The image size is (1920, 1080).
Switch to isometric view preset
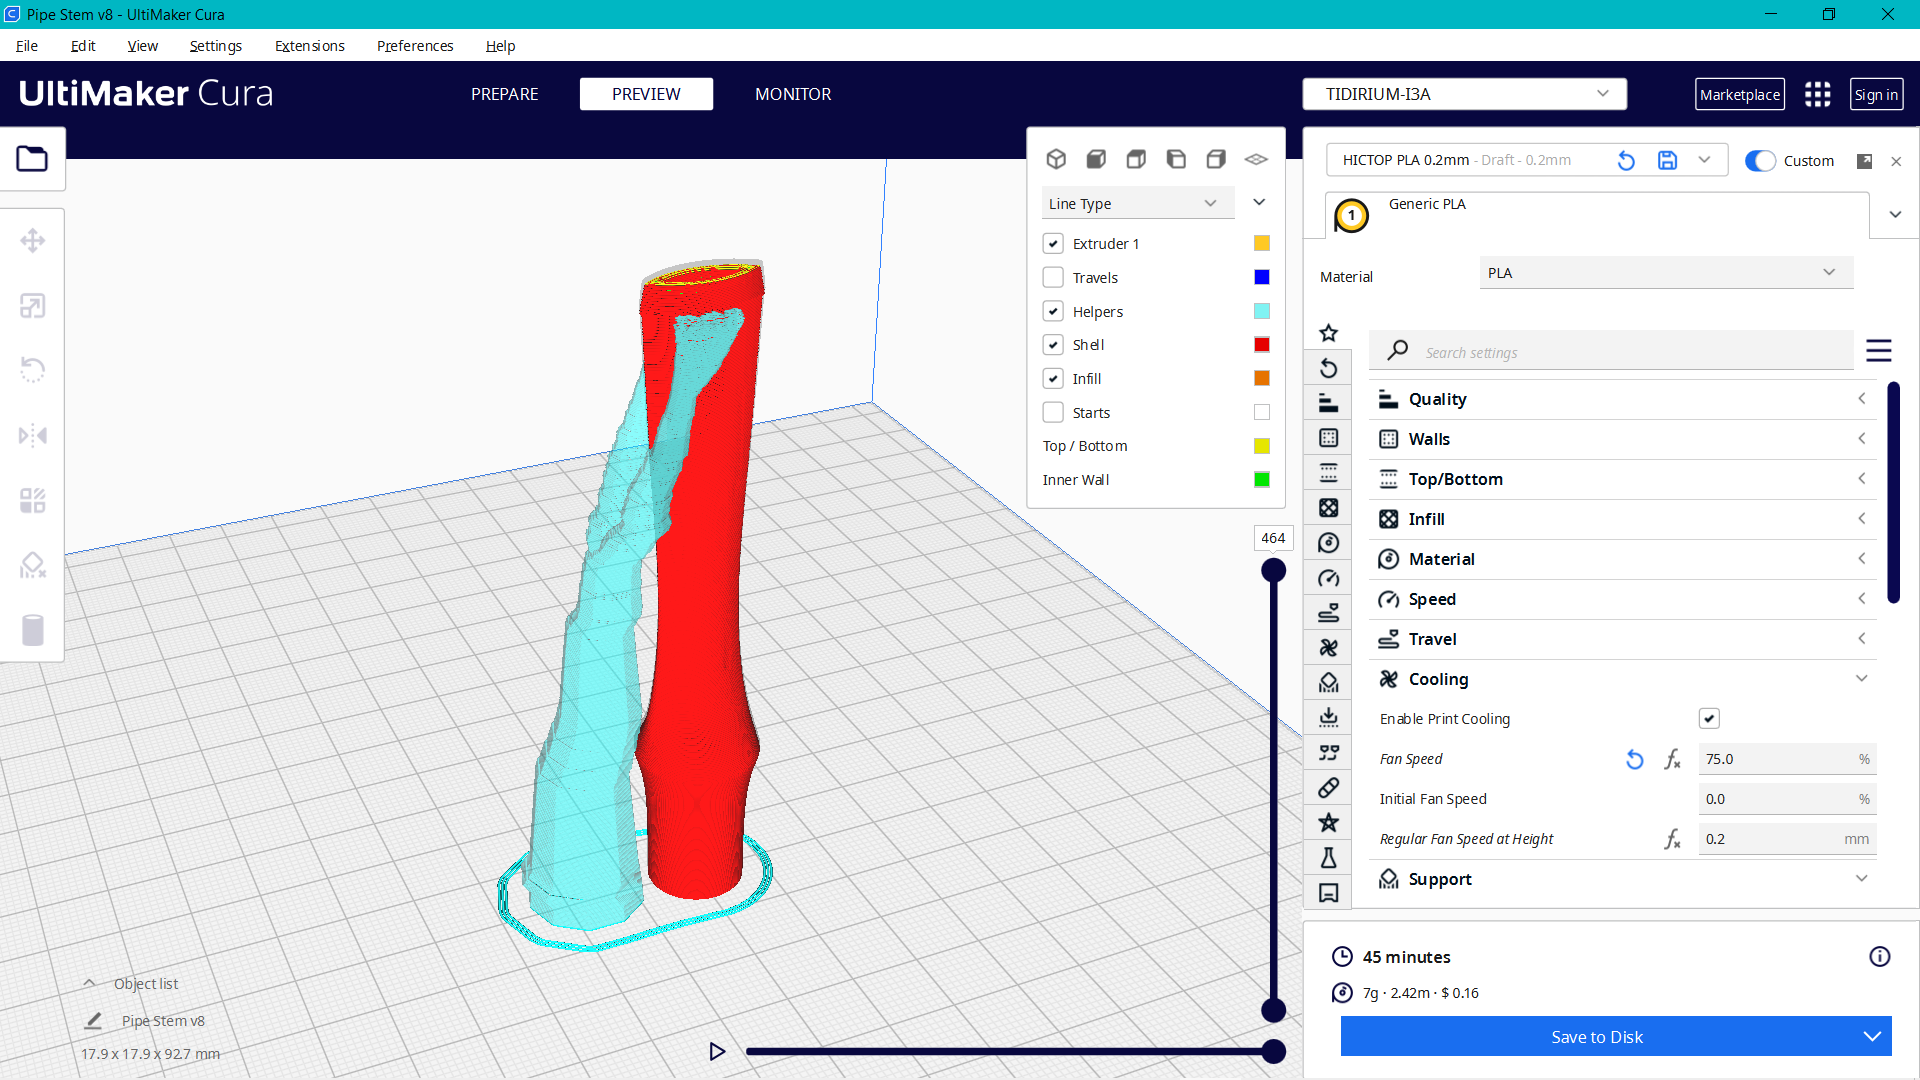coord(1056,158)
